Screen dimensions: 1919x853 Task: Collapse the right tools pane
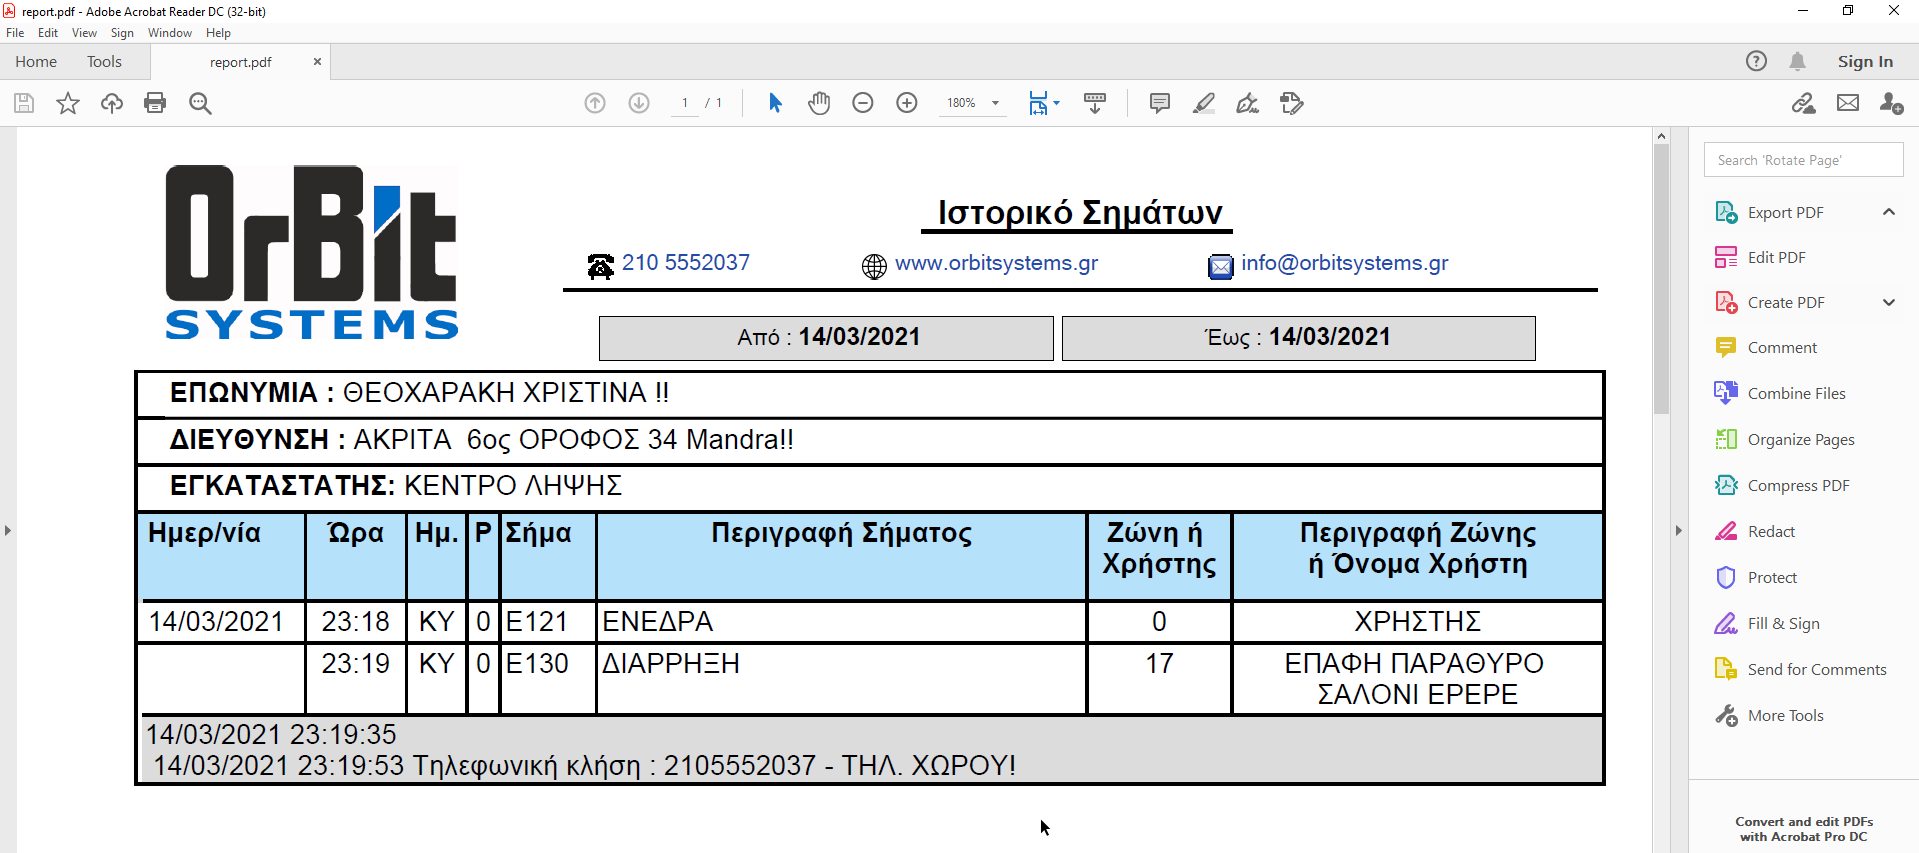[x=1679, y=530]
